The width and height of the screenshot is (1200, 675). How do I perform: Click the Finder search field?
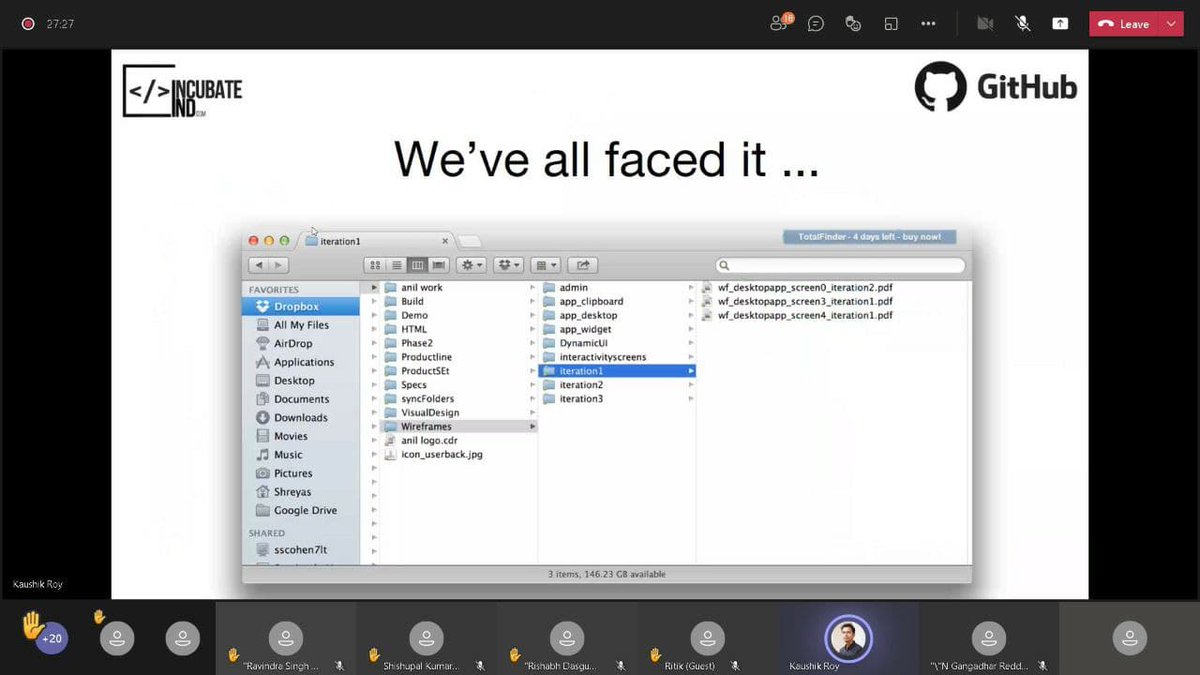(x=841, y=265)
